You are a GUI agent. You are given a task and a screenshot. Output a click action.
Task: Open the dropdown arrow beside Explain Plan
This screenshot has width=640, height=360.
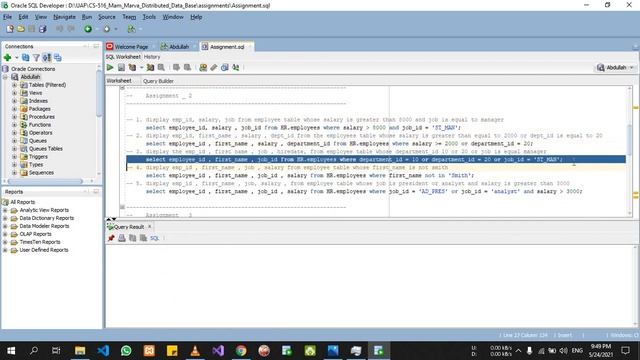click(141, 67)
